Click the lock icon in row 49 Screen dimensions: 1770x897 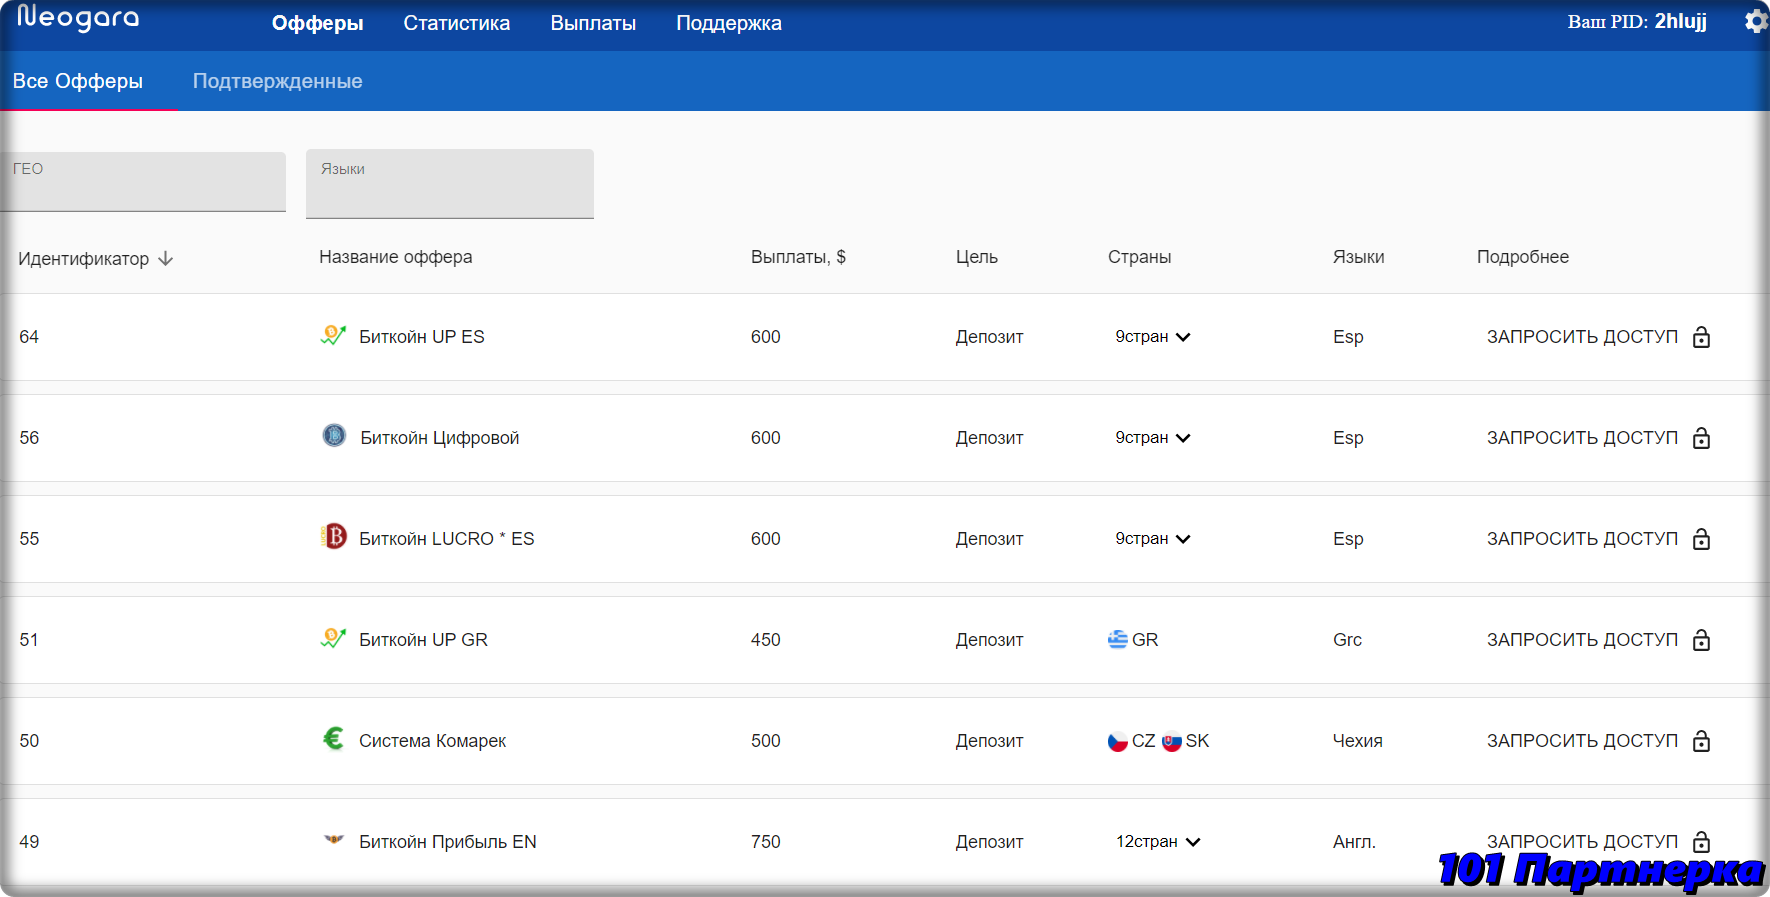coord(1701,842)
